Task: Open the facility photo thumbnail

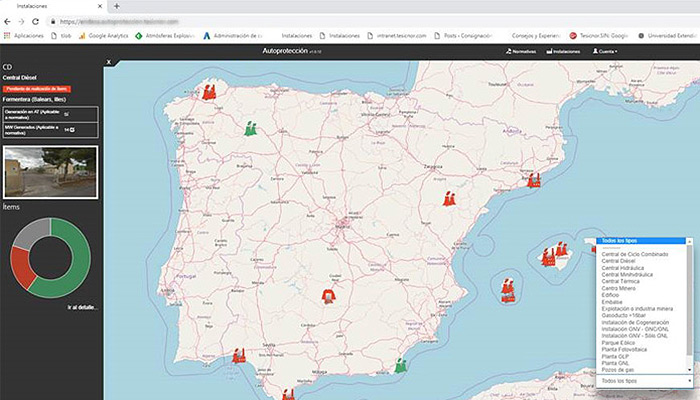Action: (x=50, y=171)
